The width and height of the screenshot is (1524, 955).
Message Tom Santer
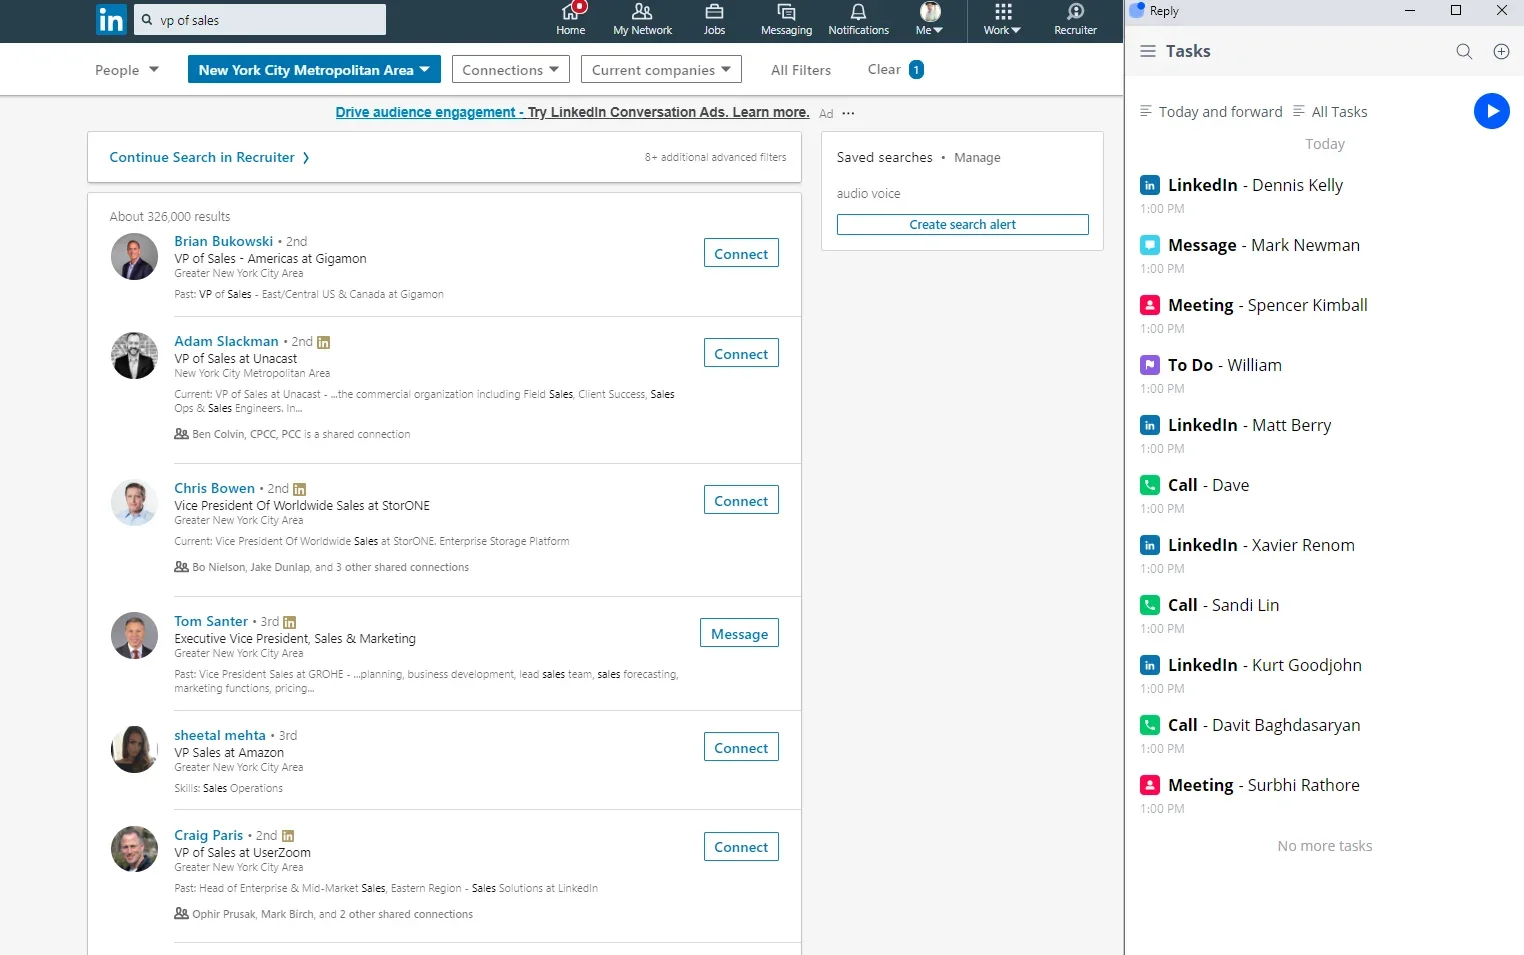[x=739, y=634]
